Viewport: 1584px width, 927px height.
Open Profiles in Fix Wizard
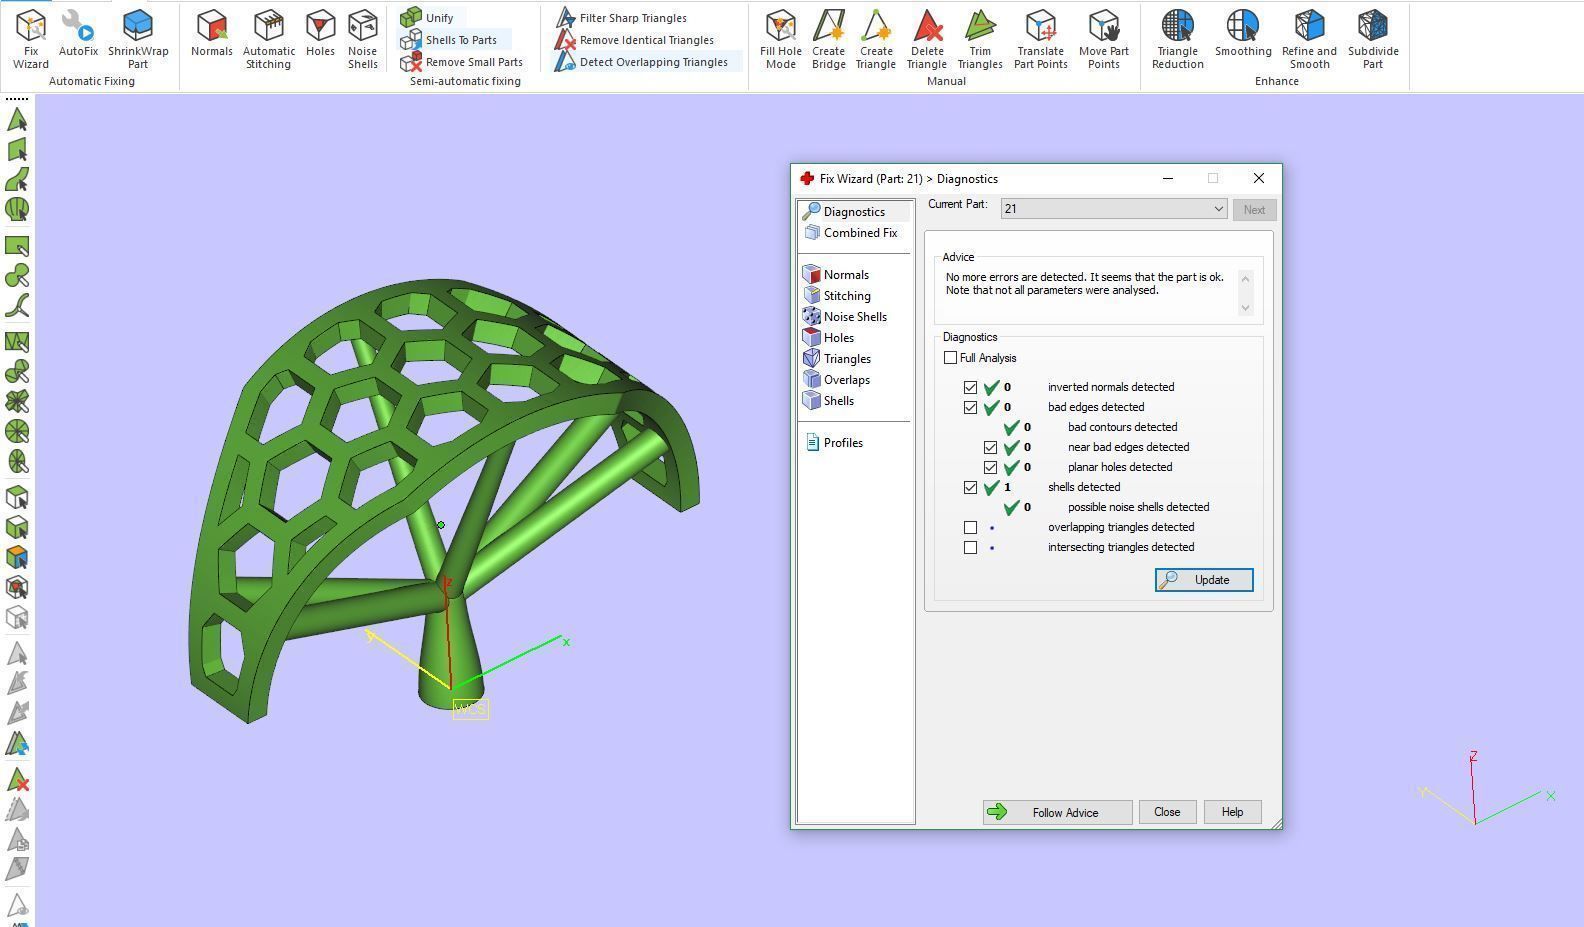[843, 443]
